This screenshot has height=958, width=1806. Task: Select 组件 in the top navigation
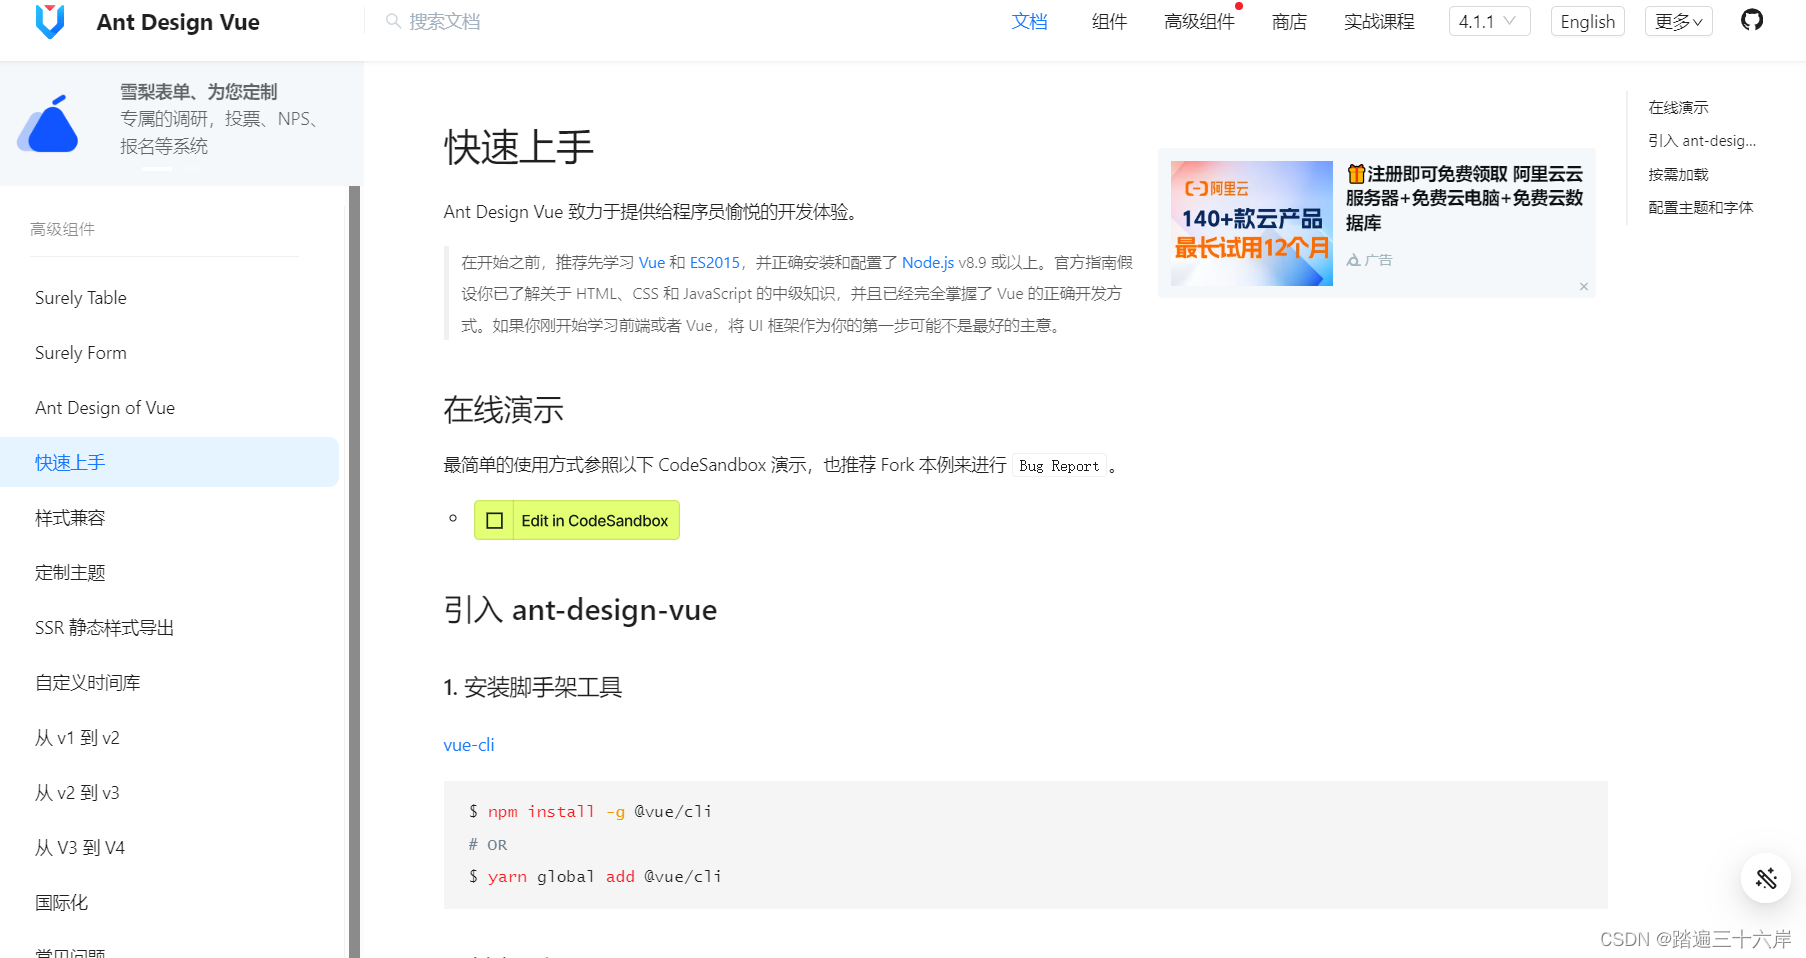(x=1109, y=21)
